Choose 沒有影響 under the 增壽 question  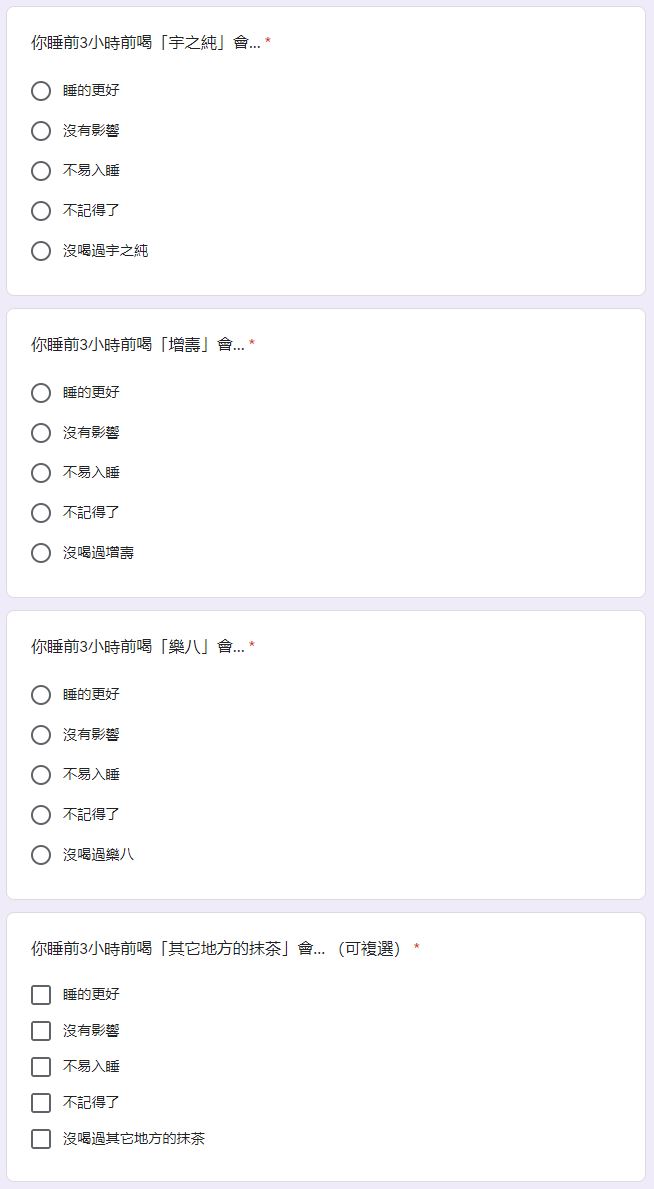coord(41,433)
